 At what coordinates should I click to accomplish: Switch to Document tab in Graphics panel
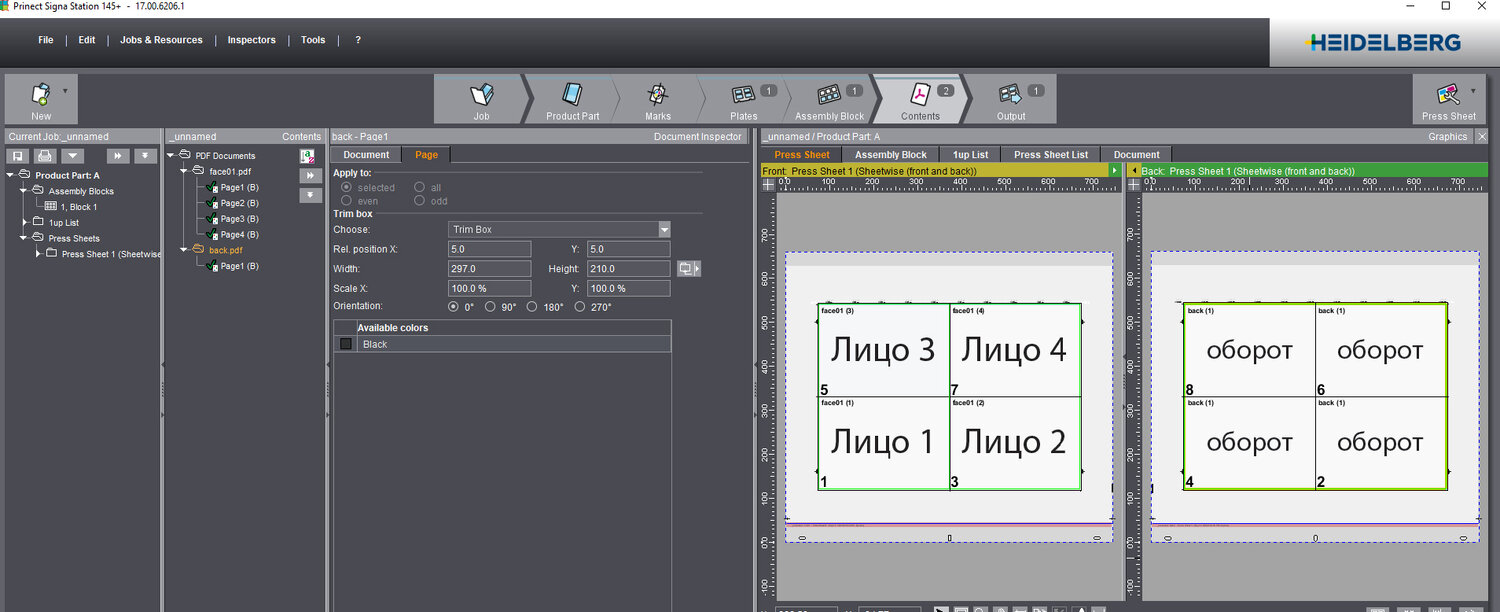(x=1137, y=155)
